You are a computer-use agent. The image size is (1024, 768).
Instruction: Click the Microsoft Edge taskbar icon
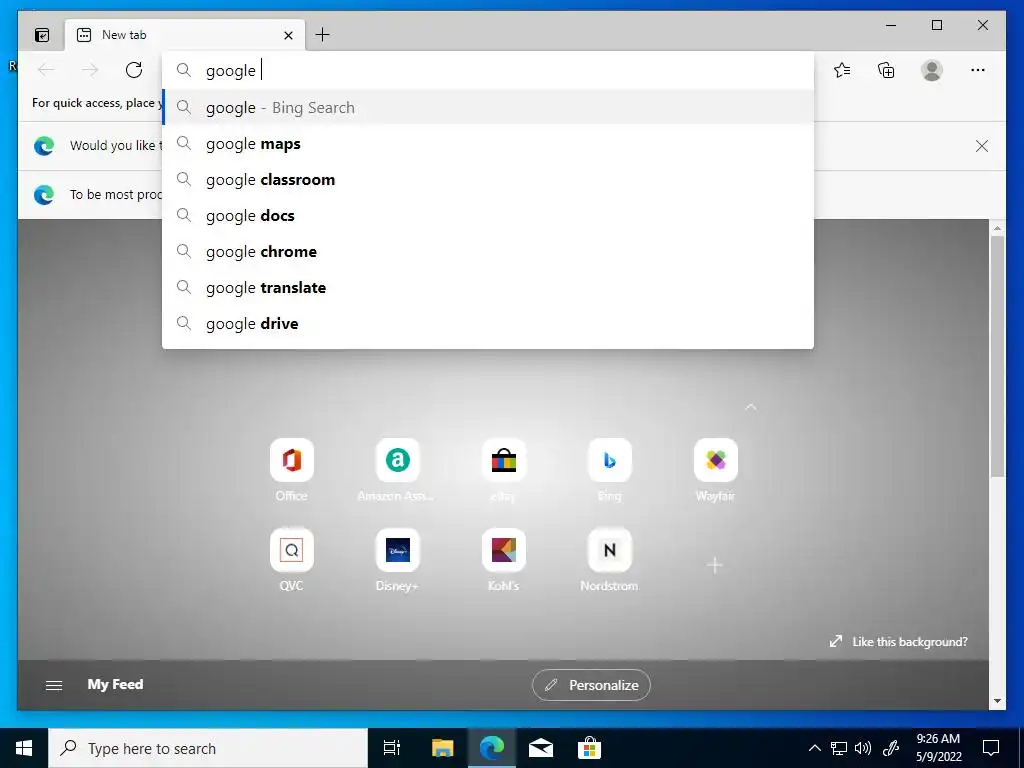click(492, 748)
